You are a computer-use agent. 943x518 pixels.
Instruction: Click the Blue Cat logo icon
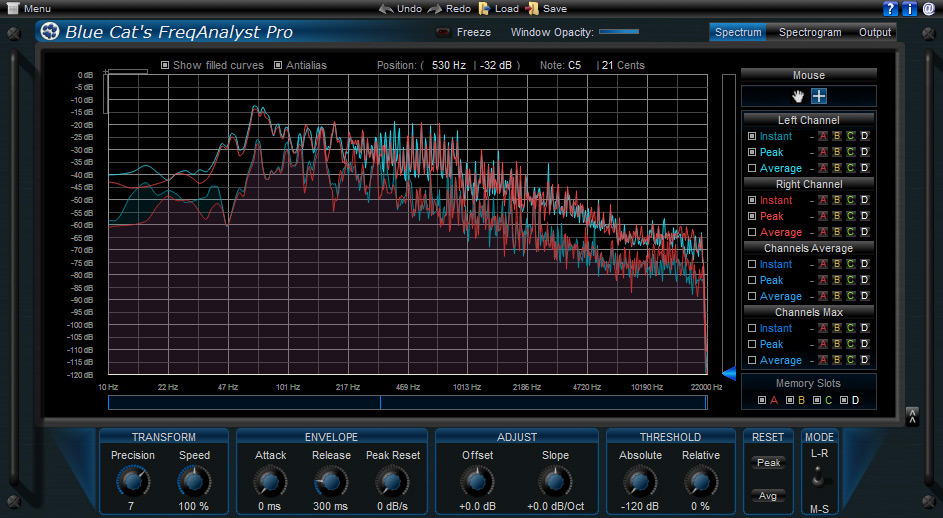coord(50,32)
